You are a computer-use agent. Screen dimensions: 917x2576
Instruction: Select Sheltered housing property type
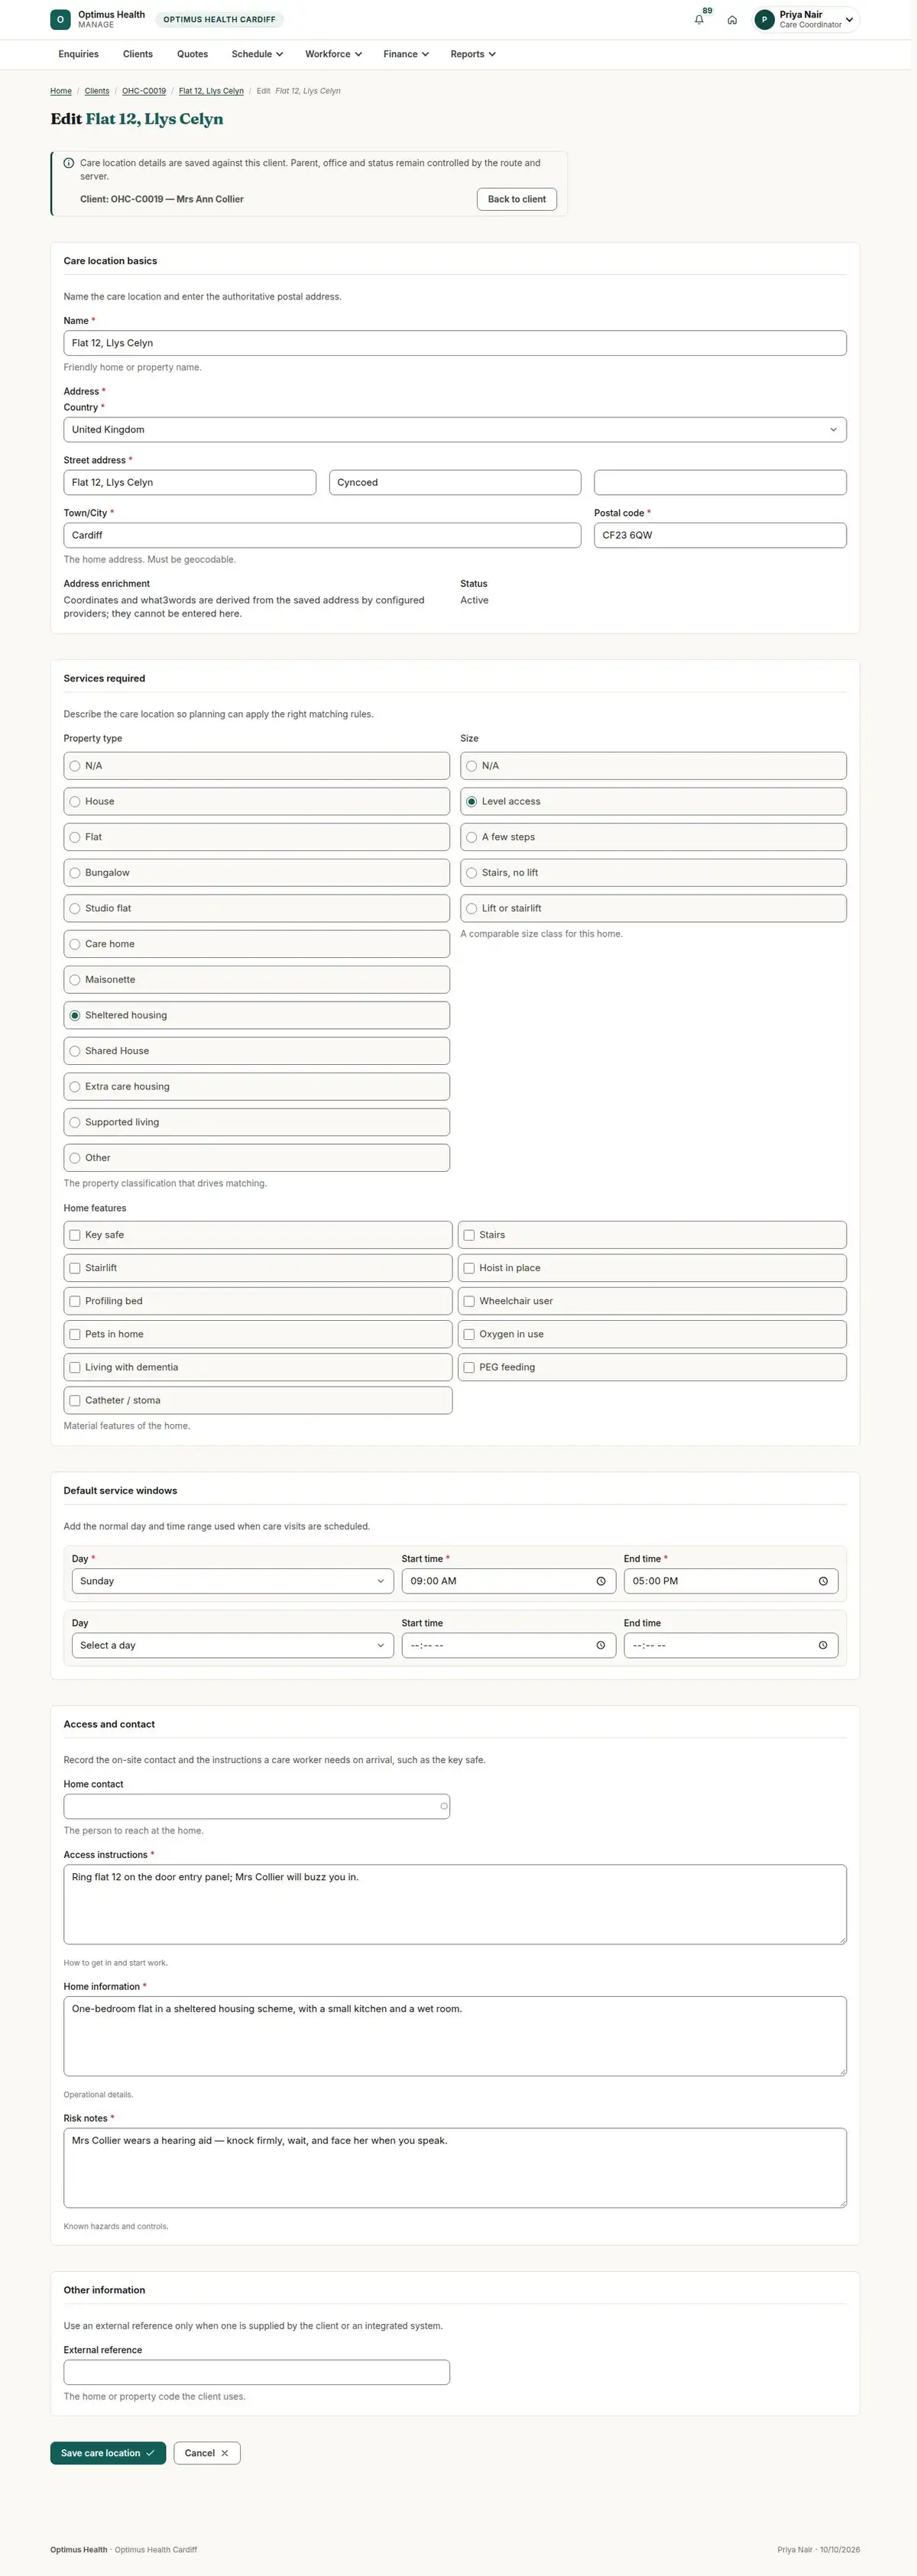(x=256, y=1015)
